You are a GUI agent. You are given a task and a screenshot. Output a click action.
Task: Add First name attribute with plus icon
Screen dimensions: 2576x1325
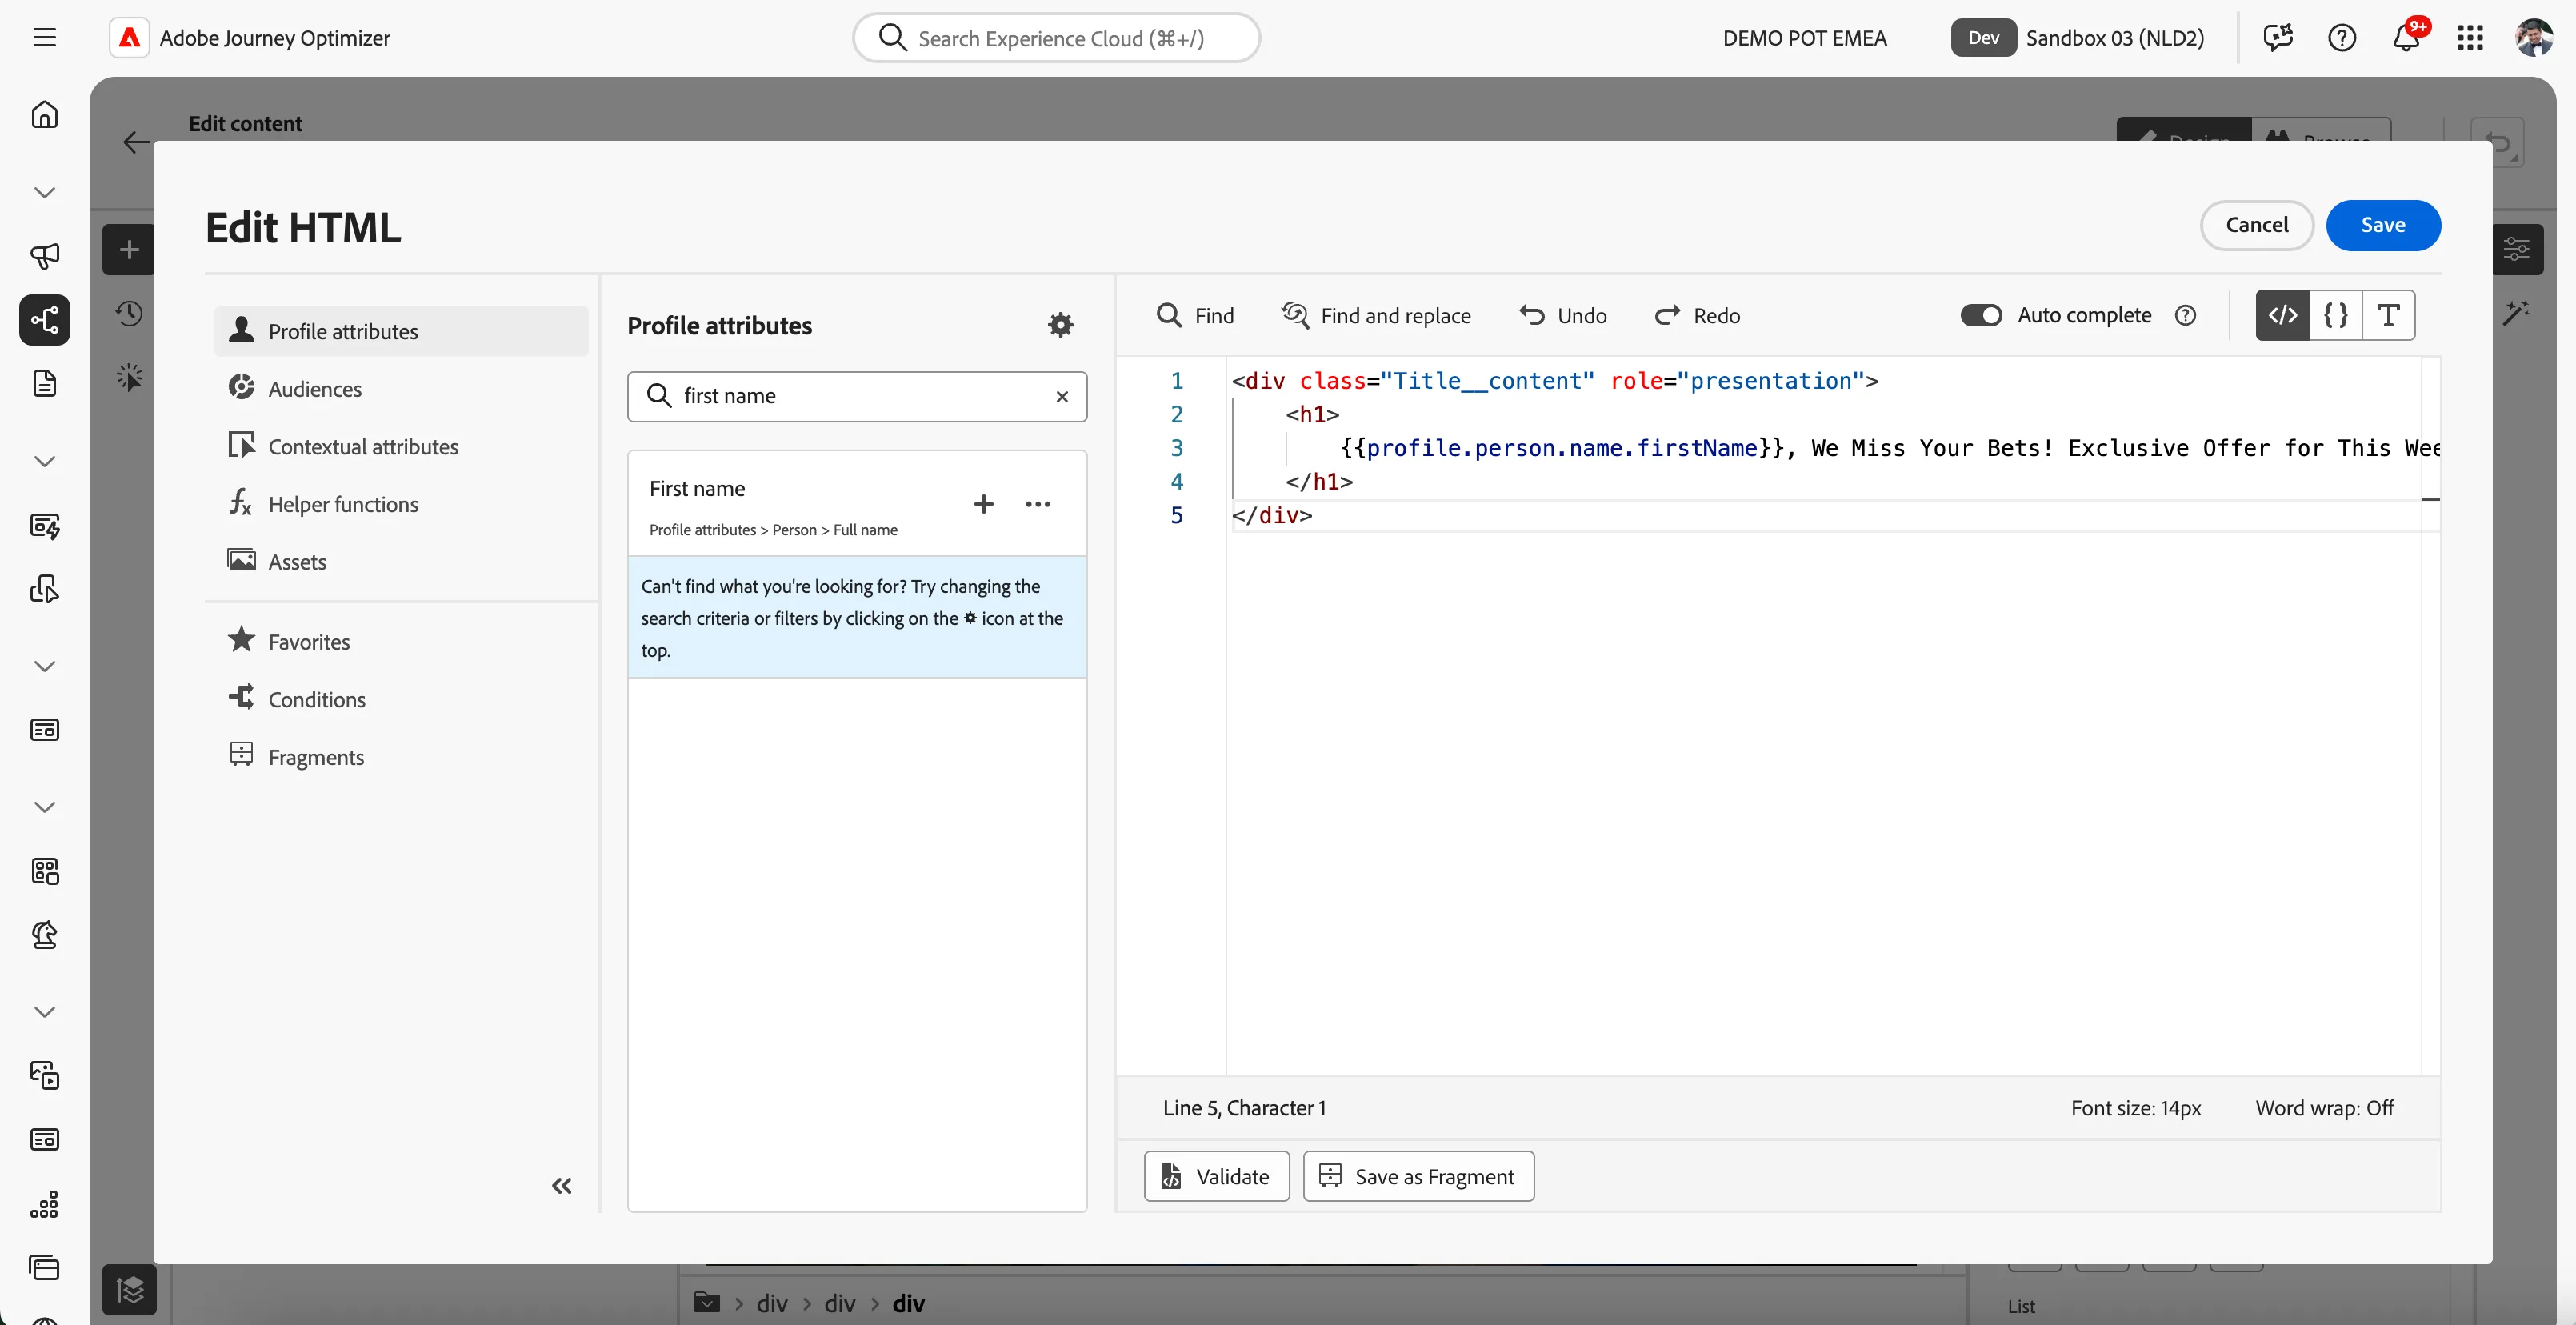coord(983,504)
